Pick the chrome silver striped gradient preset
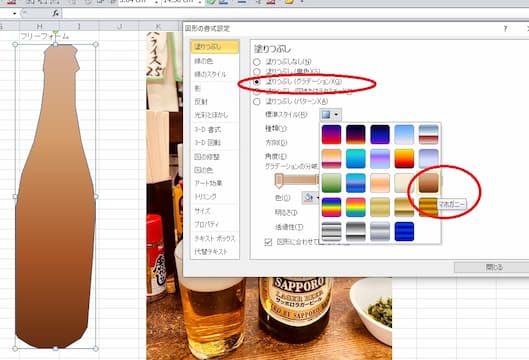This screenshot has width=529, height=360. (x=331, y=231)
